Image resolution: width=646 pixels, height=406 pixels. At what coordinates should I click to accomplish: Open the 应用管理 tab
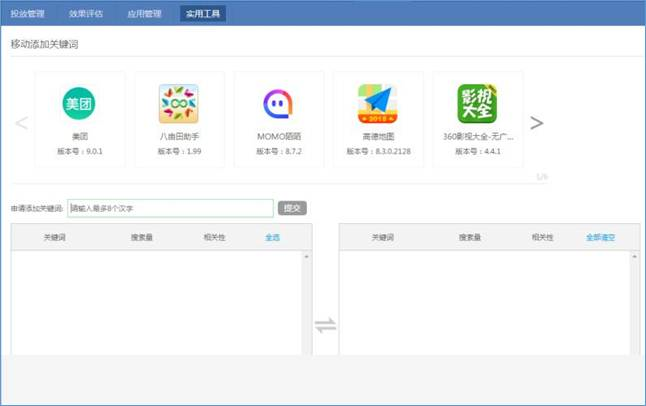click(x=145, y=14)
